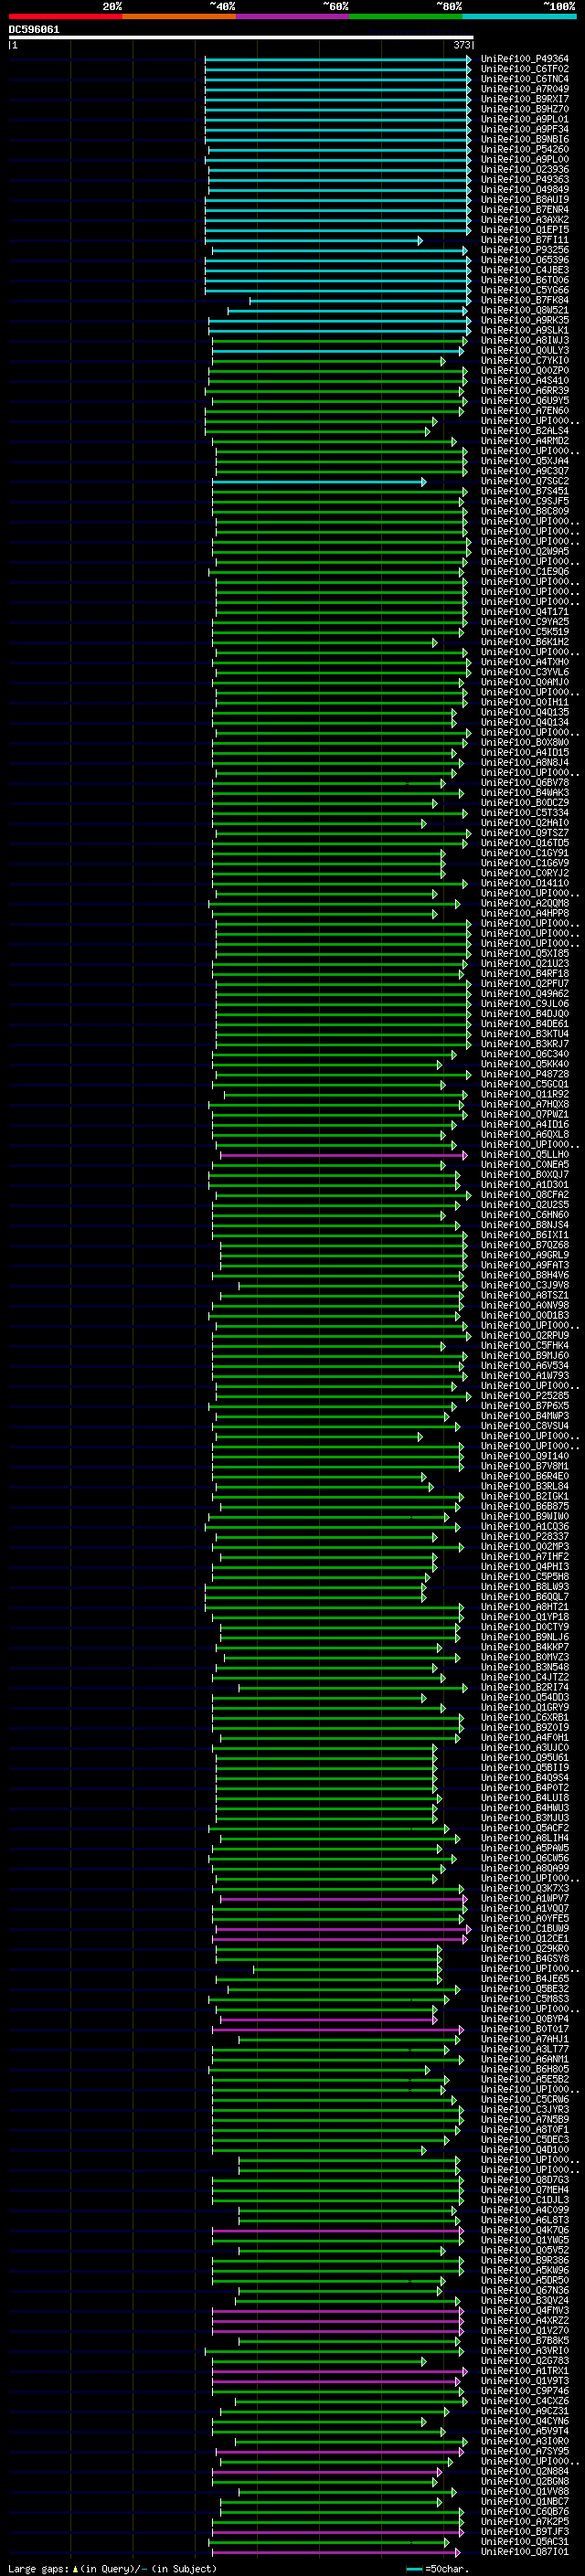The height and width of the screenshot is (2576, 585).
Task: Select the UniRef100_O65396 hit label
Action: pos(525,261)
